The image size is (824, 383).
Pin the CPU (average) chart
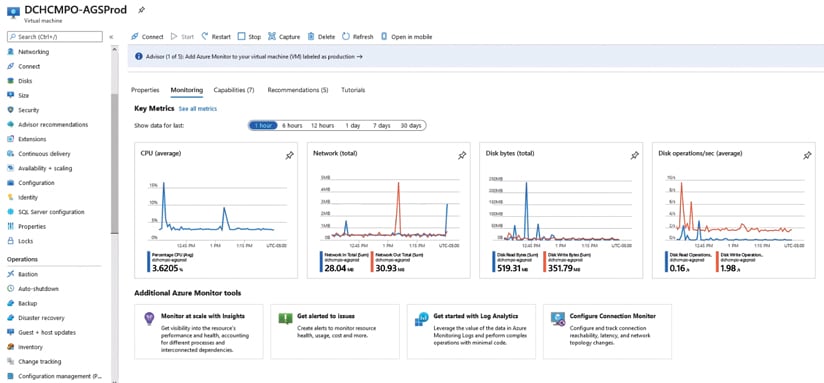tap(290, 156)
